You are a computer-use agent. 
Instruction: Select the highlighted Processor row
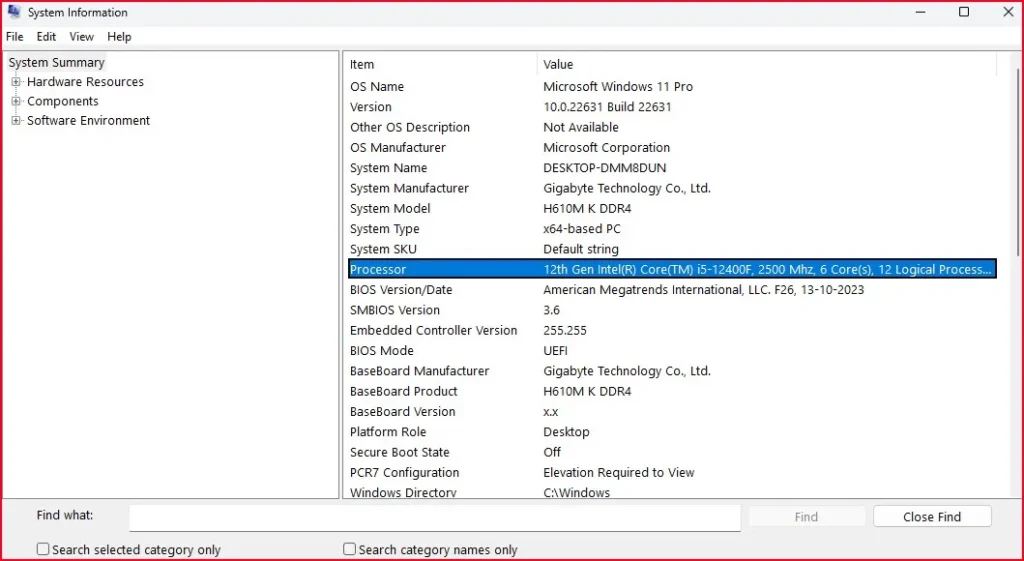[673, 270]
